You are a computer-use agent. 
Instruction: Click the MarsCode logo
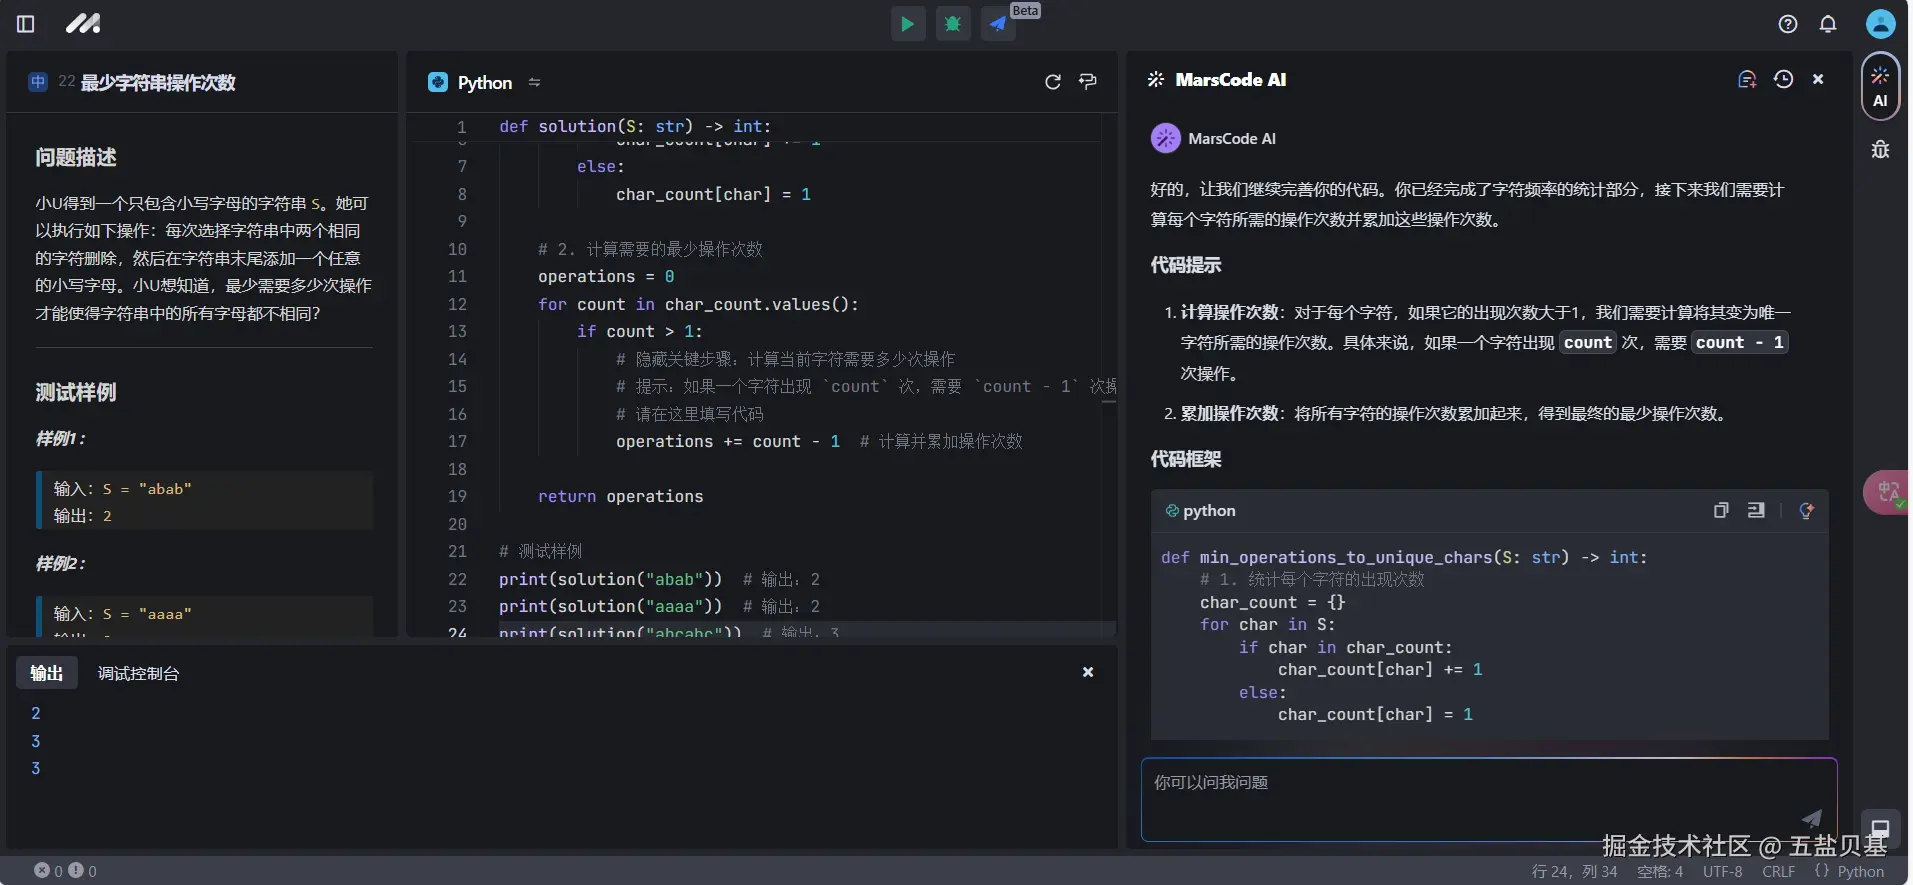pyautogui.click(x=83, y=23)
